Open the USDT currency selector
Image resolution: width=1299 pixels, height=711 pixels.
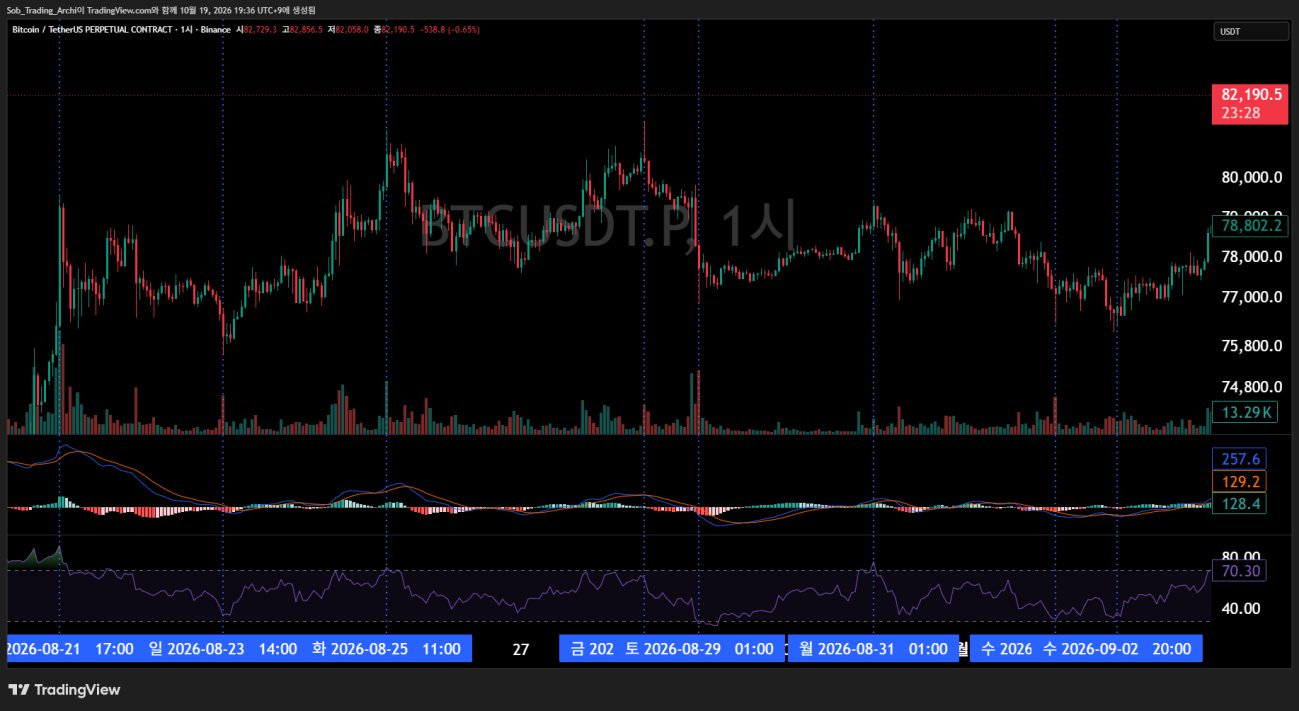point(1251,32)
